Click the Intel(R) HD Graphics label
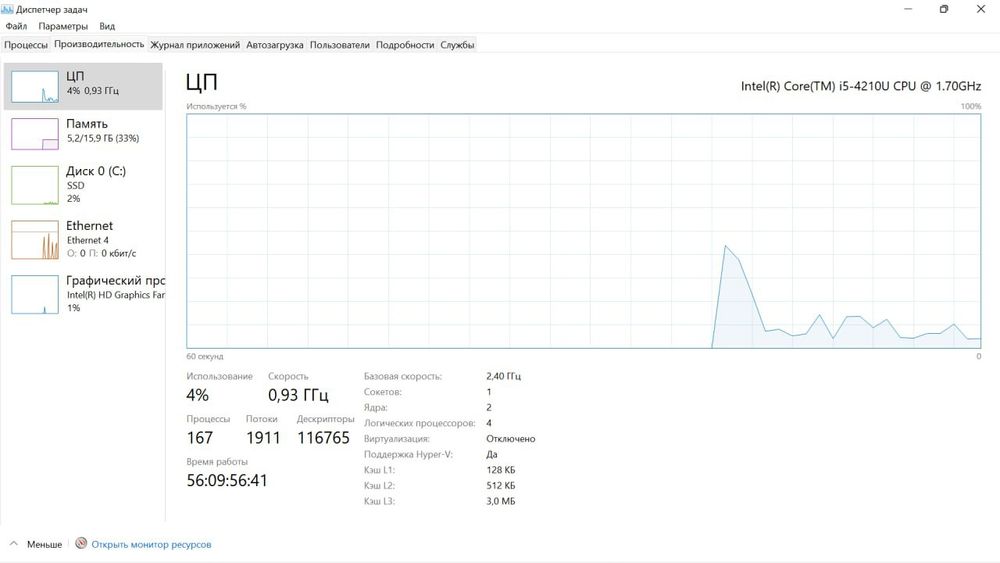 (115, 295)
